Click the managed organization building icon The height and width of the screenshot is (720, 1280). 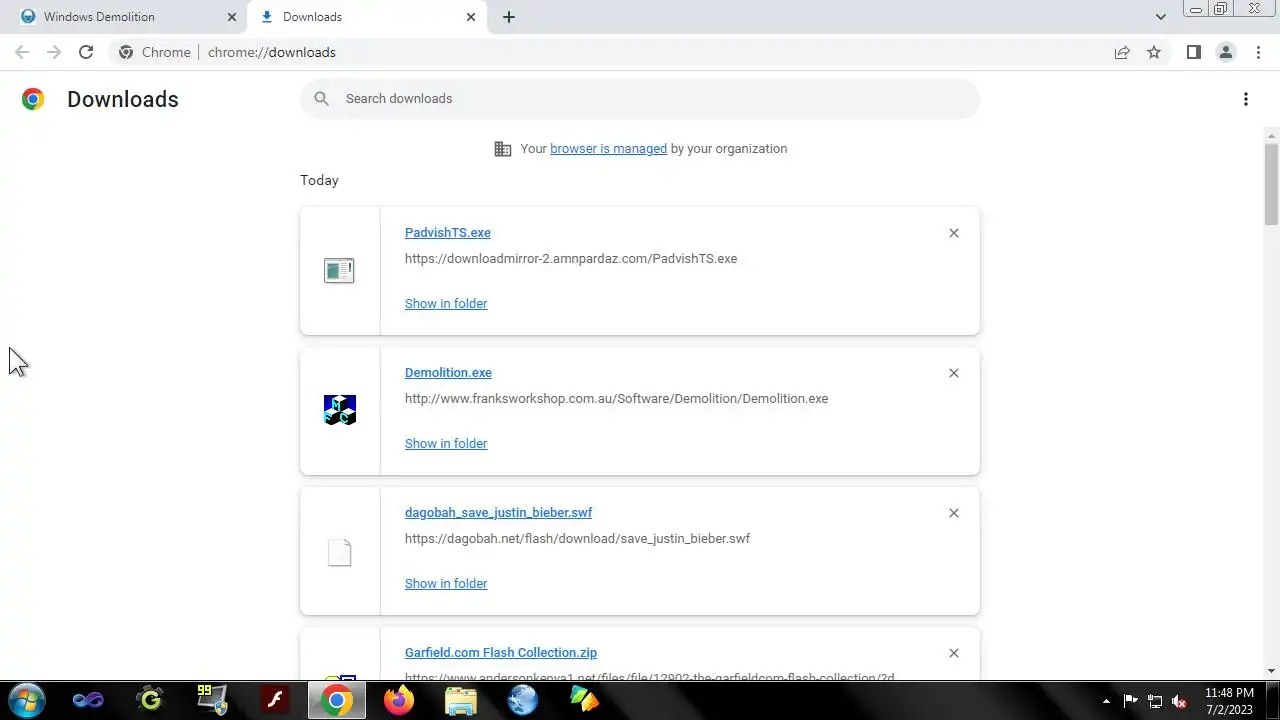click(x=503, y=149)
